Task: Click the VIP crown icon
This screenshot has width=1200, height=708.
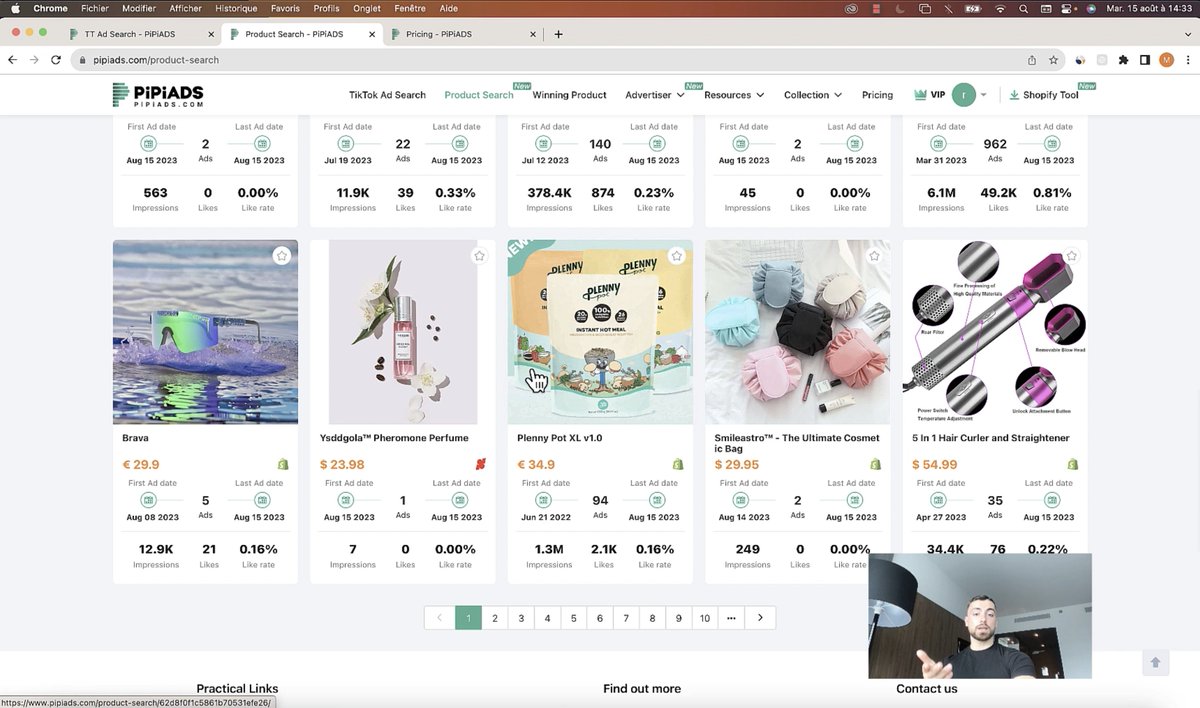Action: click(920, 95)
